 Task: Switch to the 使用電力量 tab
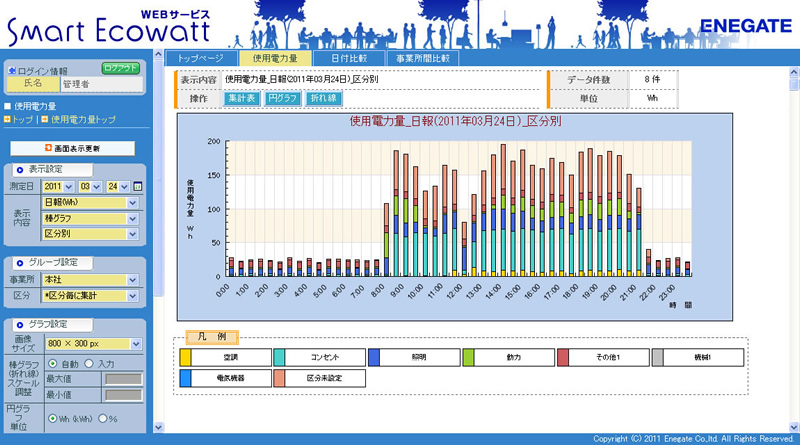276,58
